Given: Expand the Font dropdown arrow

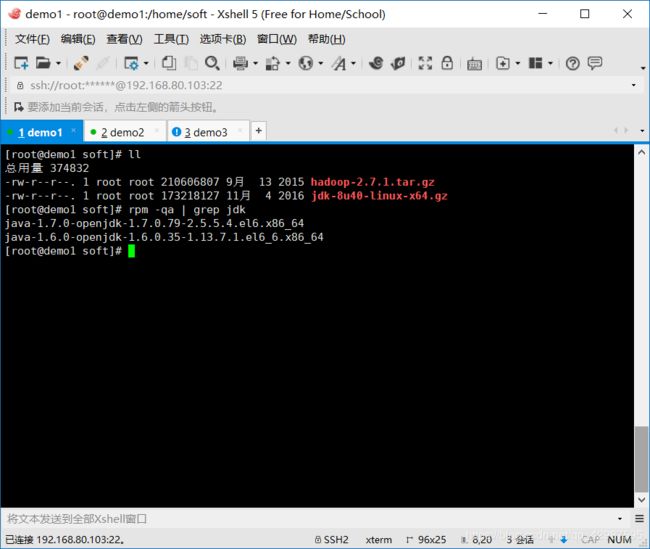Looking at the screenshot, I should (x=354, y=63).
